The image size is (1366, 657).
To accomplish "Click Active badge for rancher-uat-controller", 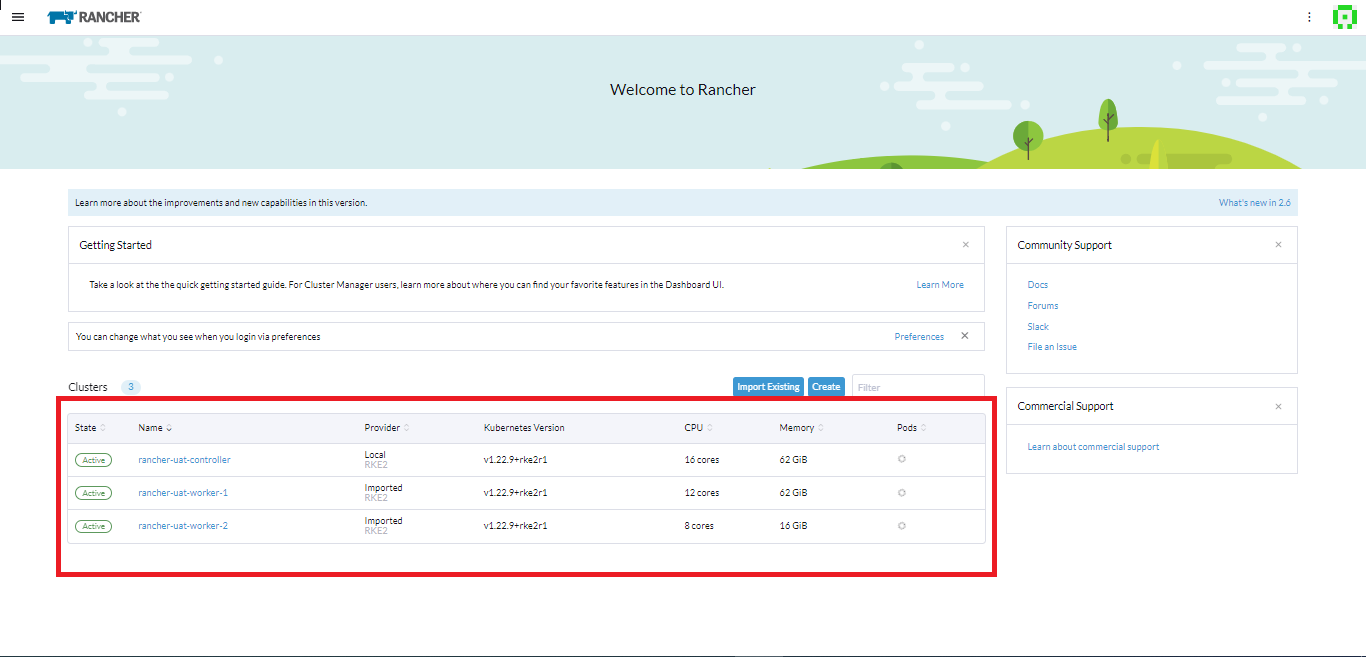I will 93,460.
